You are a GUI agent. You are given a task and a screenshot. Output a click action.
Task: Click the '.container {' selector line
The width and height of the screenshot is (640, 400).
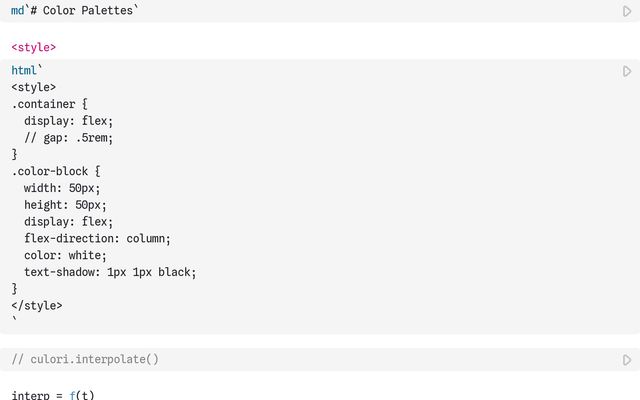pos(49,104)
